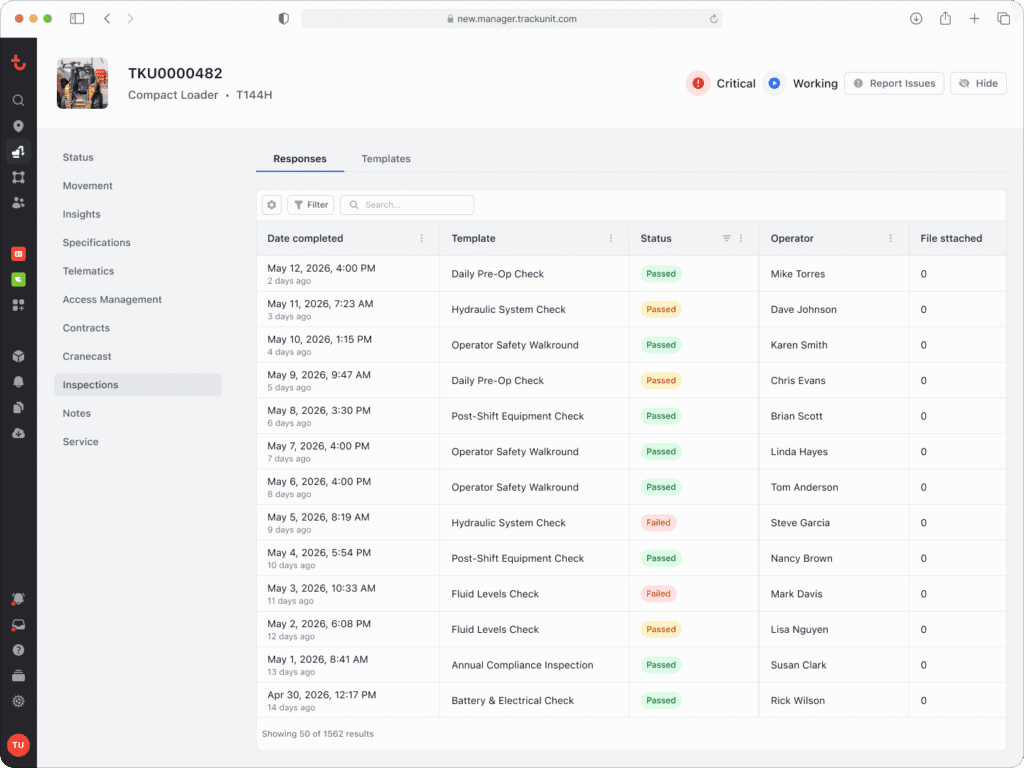
Task: Click the Safari privacy shield icon
Action: click(283, 19)
